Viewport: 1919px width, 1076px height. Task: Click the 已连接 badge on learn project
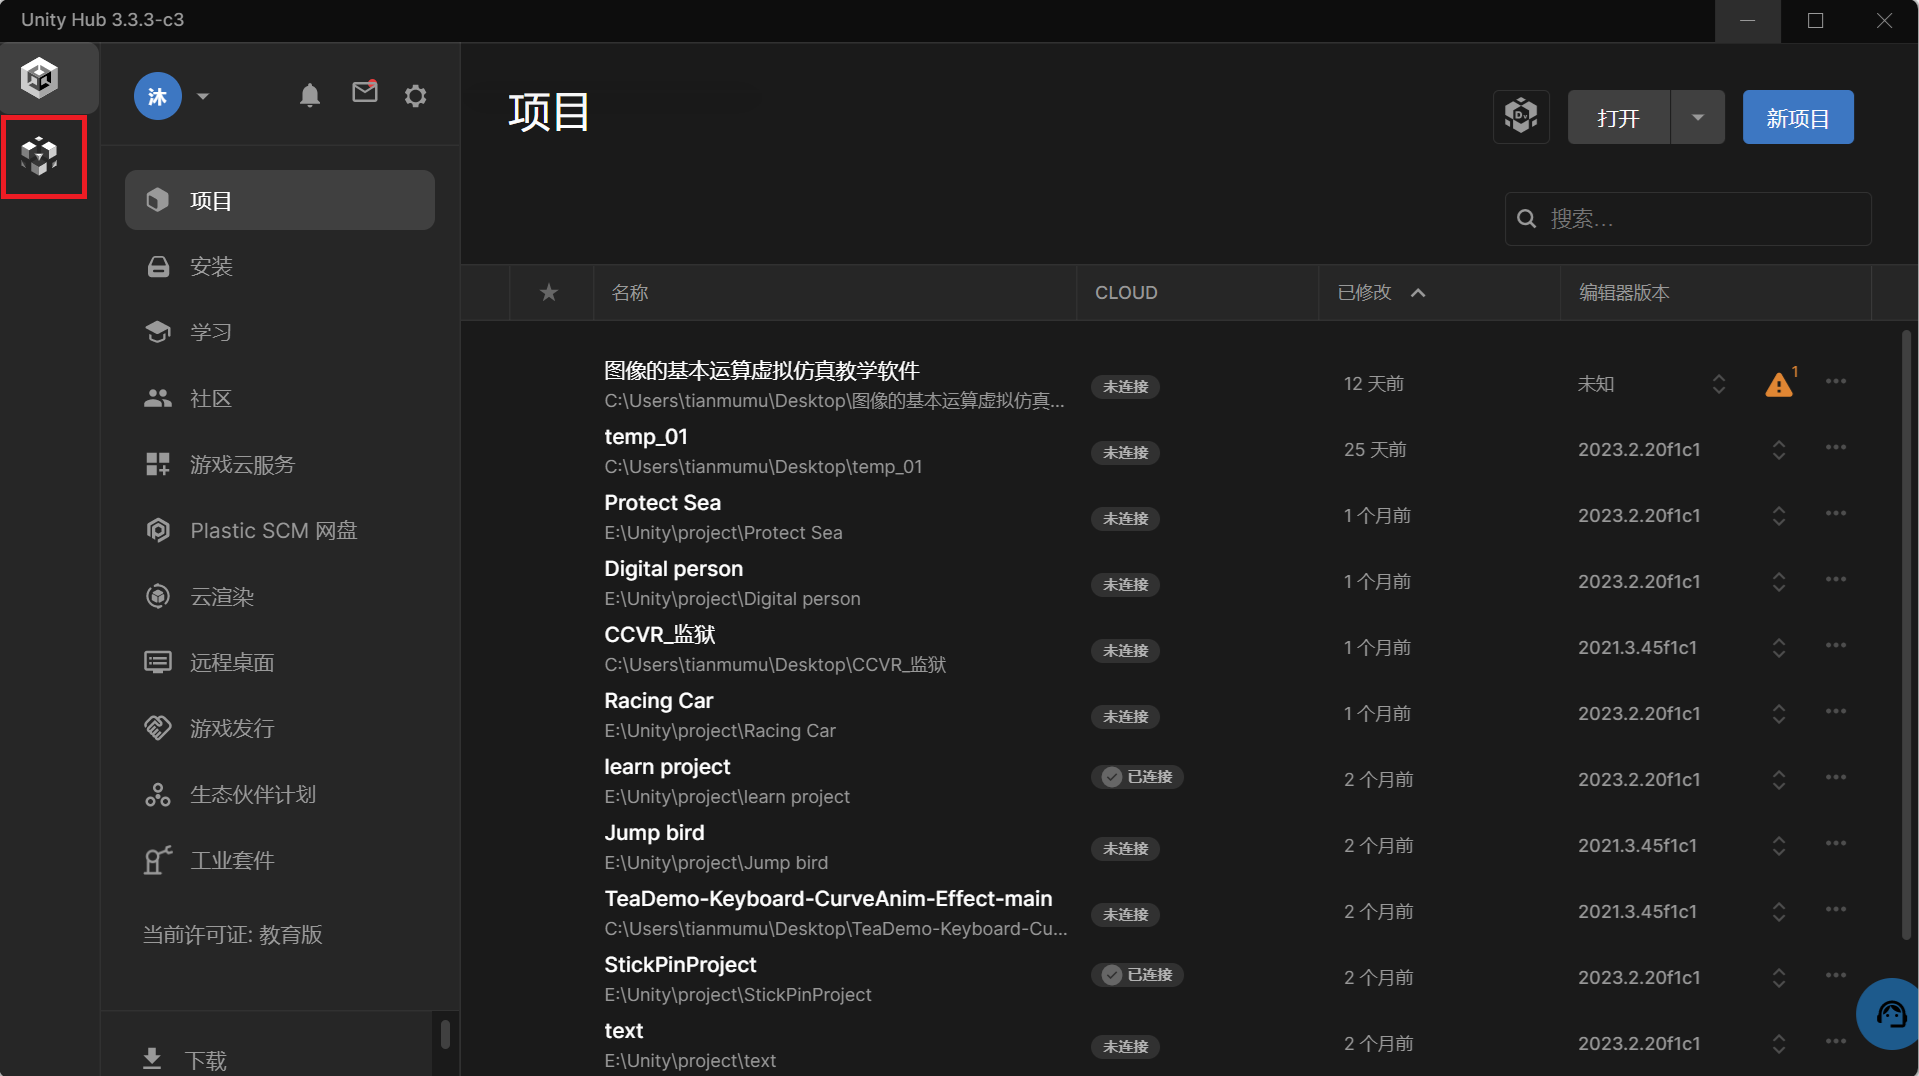[x=1137, y=777]
